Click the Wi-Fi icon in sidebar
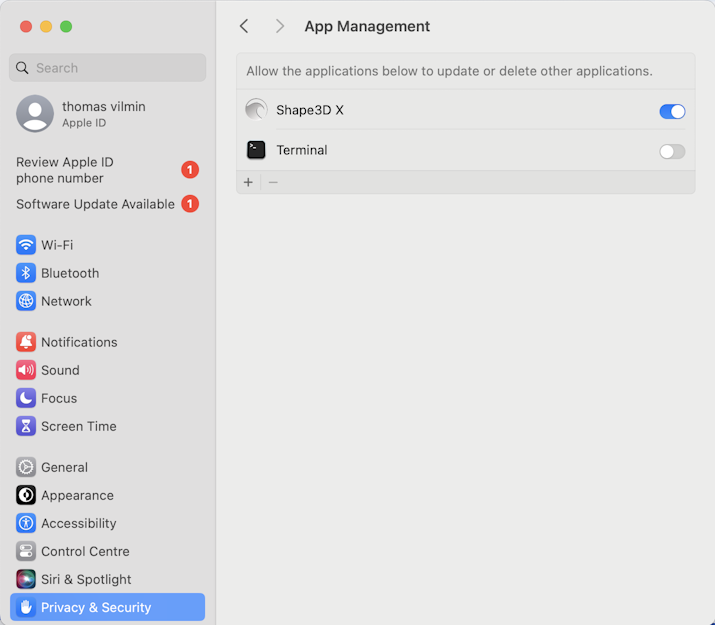This screenshot has height=625, width=715. [26, 245]
